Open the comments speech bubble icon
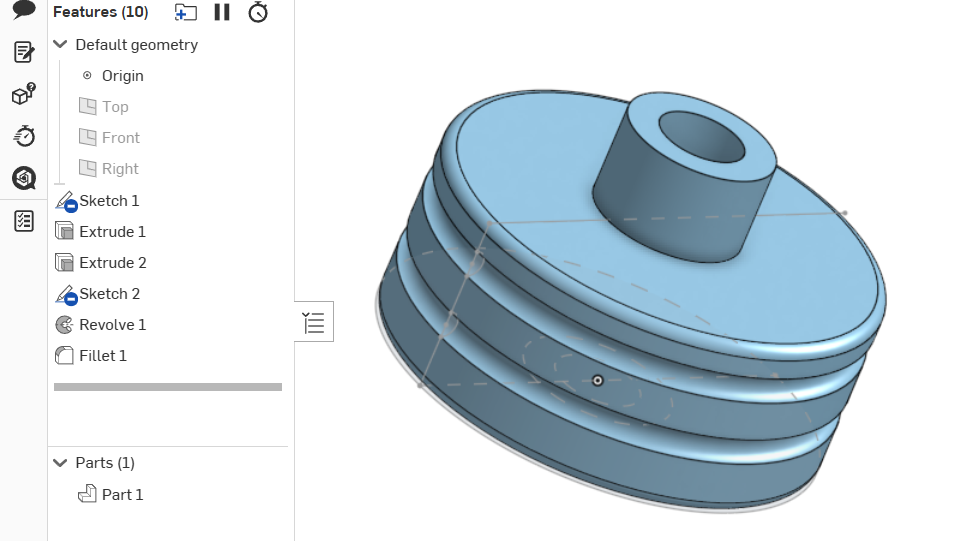The image size is (959, 541). 24,9
